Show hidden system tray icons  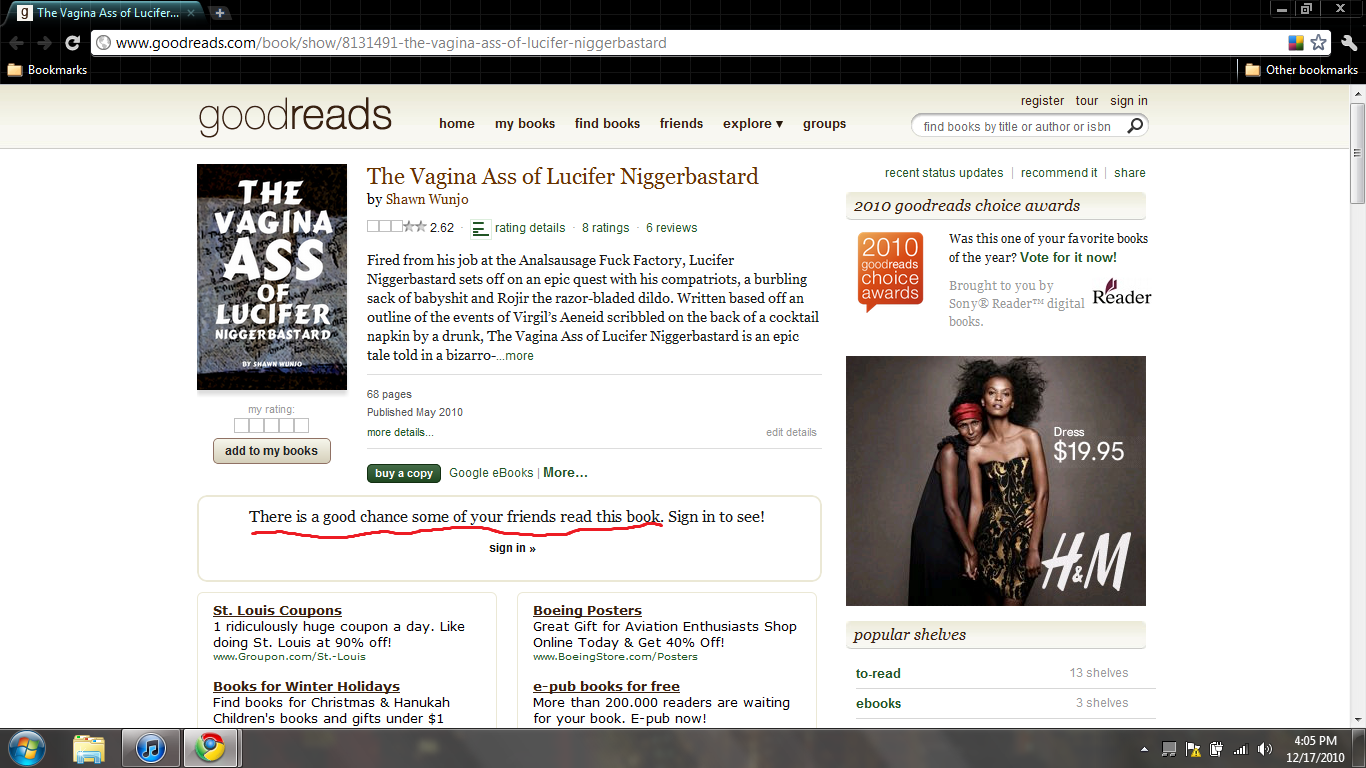(x=1146, y=749)
